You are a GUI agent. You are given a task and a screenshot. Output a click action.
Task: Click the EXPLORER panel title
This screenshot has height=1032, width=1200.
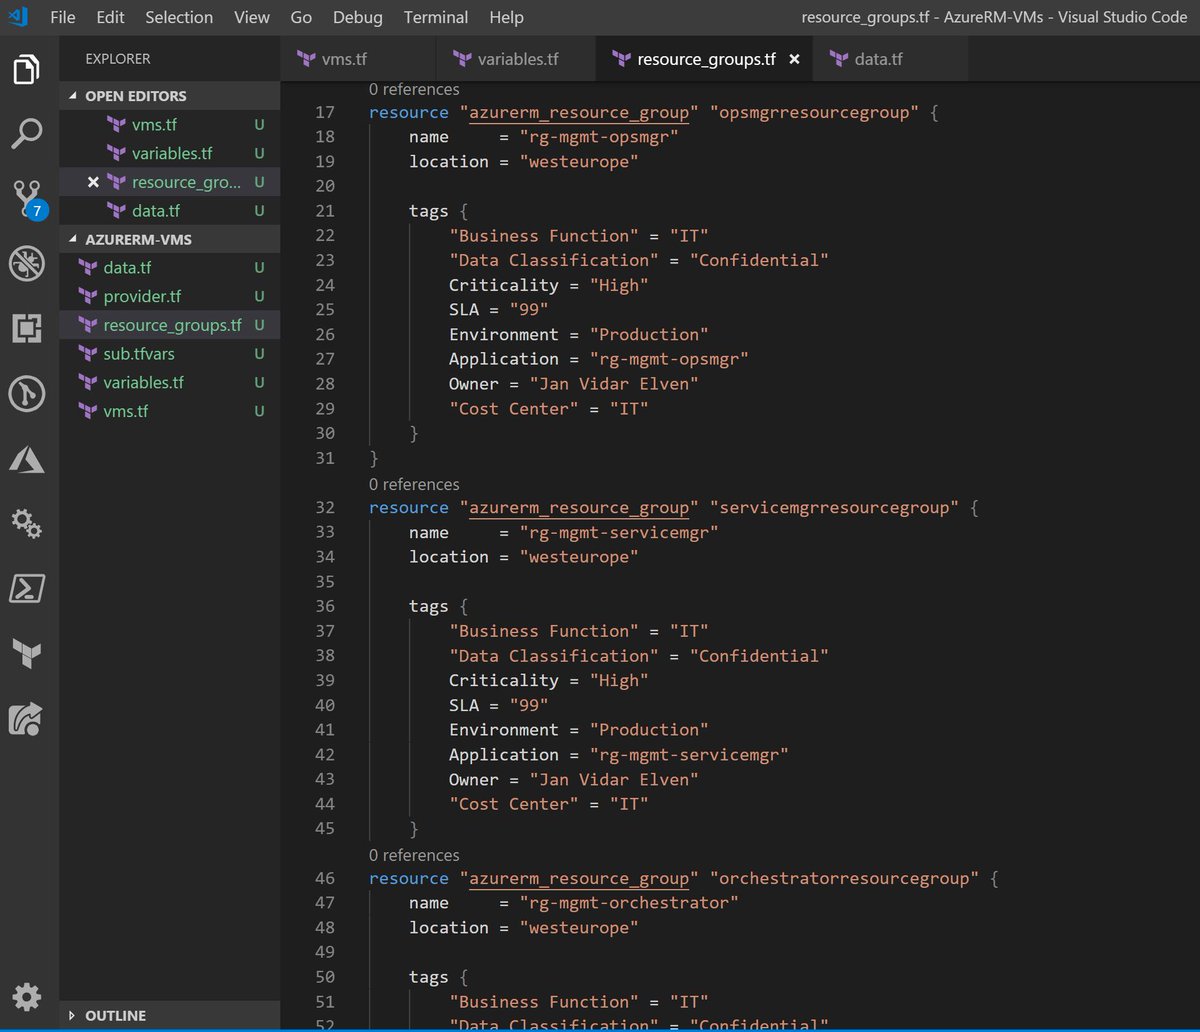[118, 59]
